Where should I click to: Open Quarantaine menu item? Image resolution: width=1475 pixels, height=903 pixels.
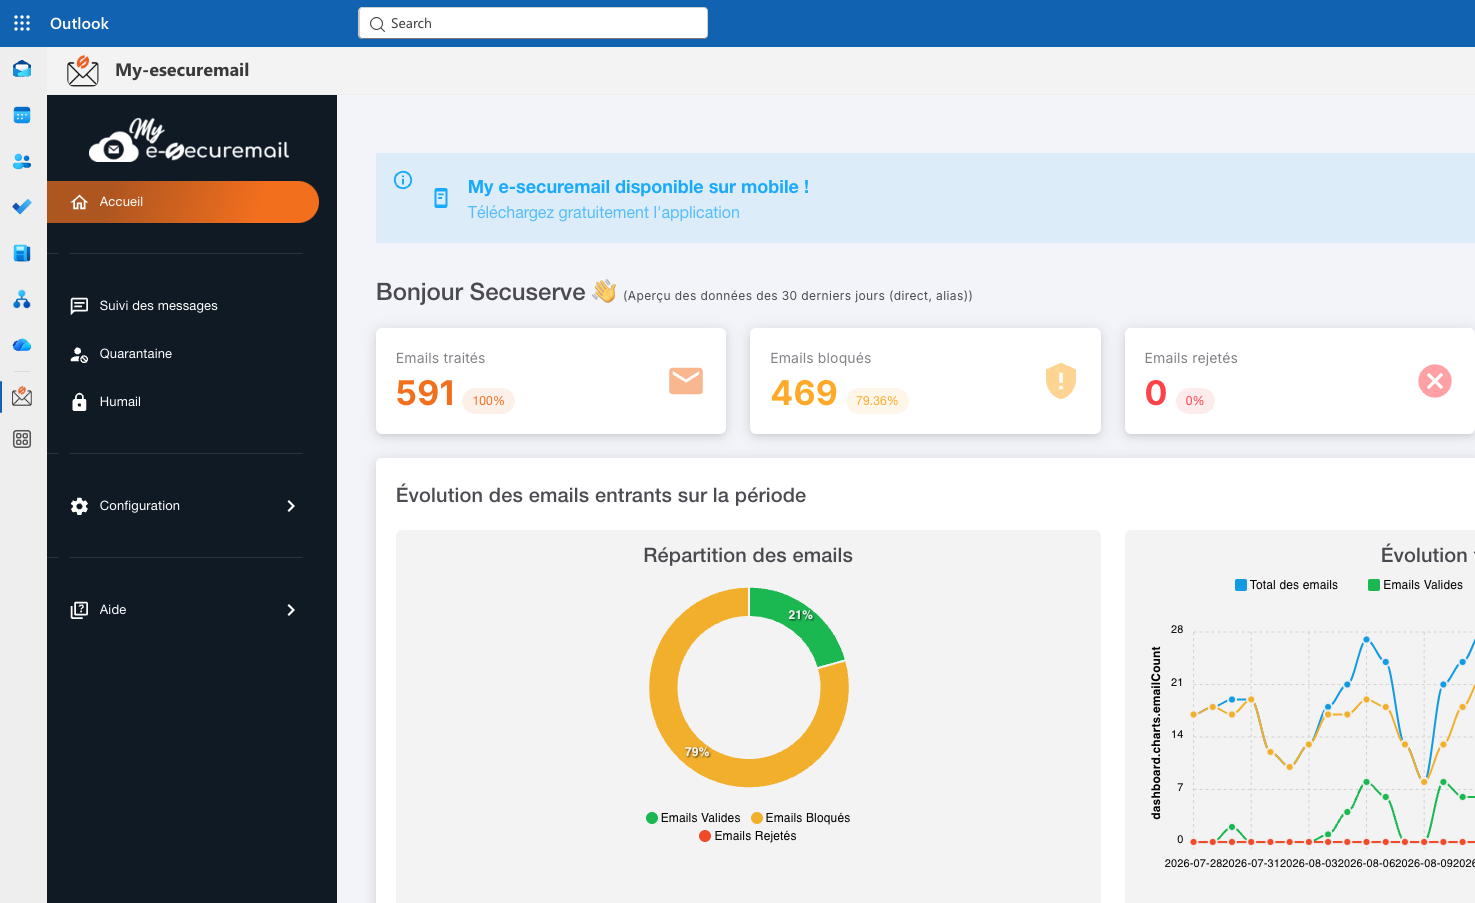click(x=183, y=354)
